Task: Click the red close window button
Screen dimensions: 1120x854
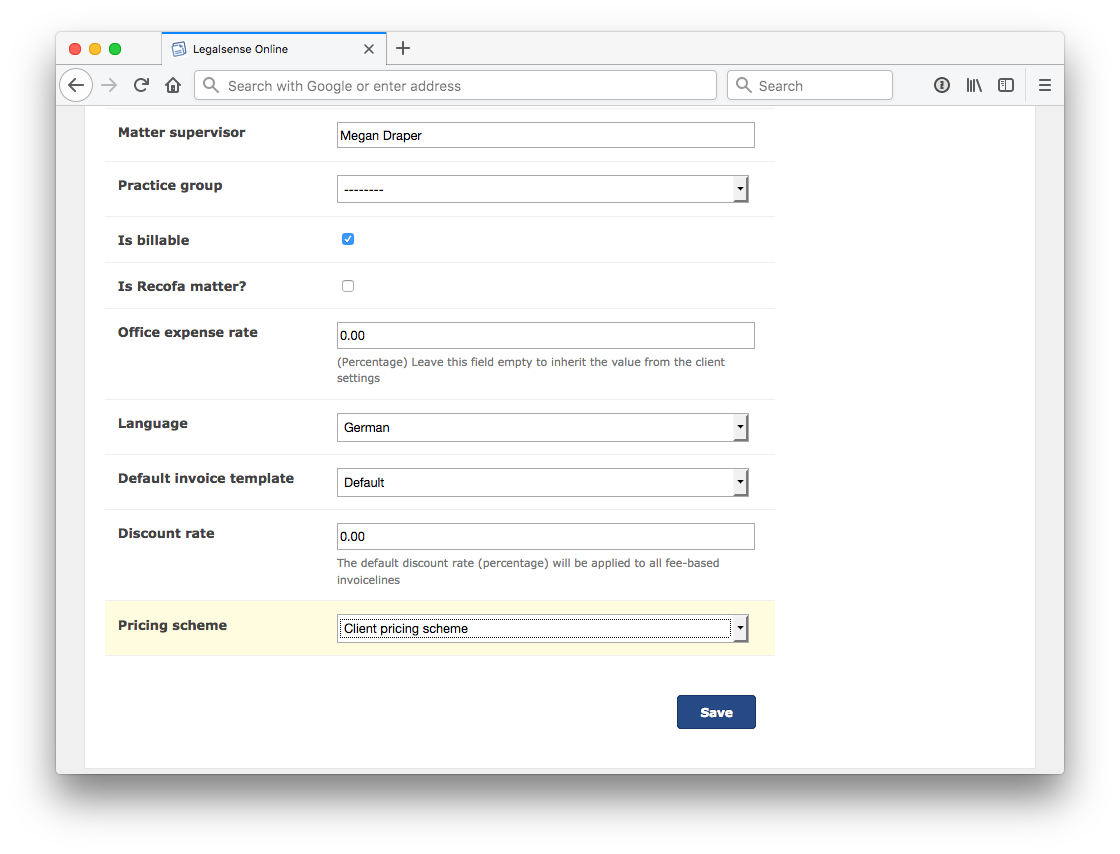Action: pos(75,49)
